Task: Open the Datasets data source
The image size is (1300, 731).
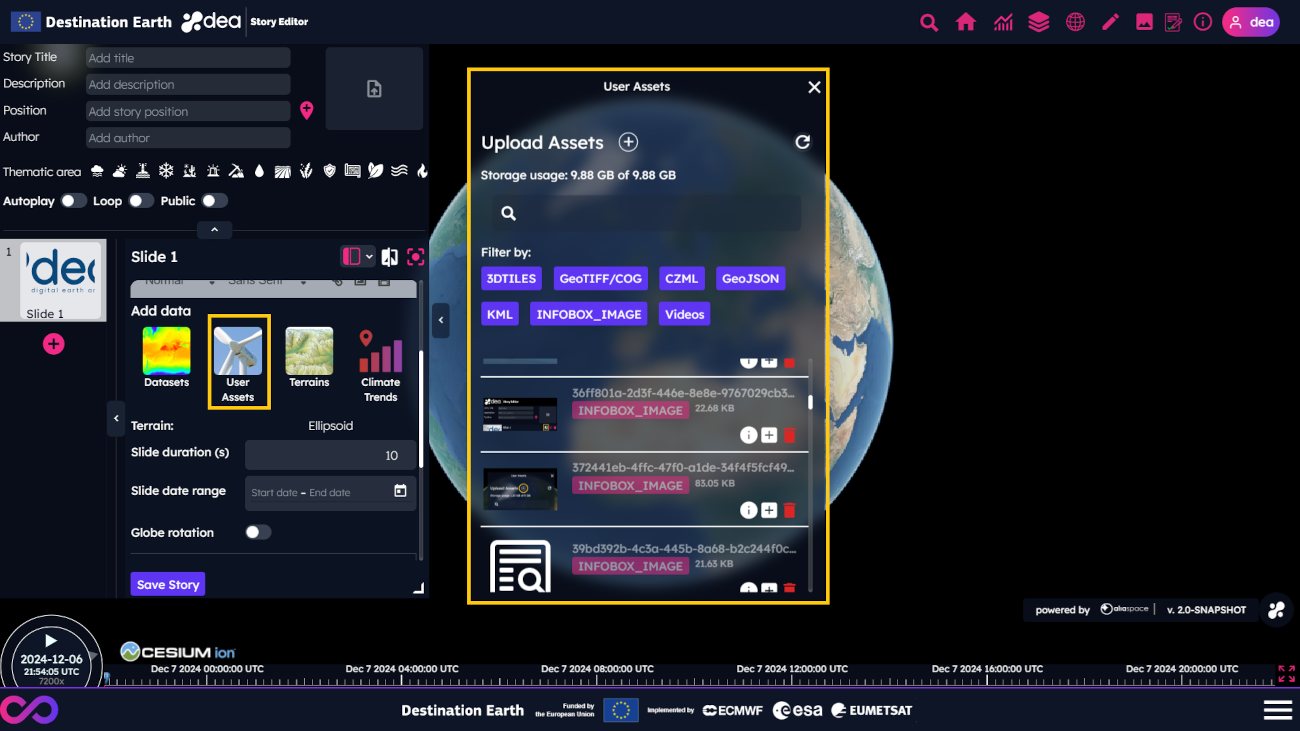Action: pyautogui.click(x=166, y=357)
